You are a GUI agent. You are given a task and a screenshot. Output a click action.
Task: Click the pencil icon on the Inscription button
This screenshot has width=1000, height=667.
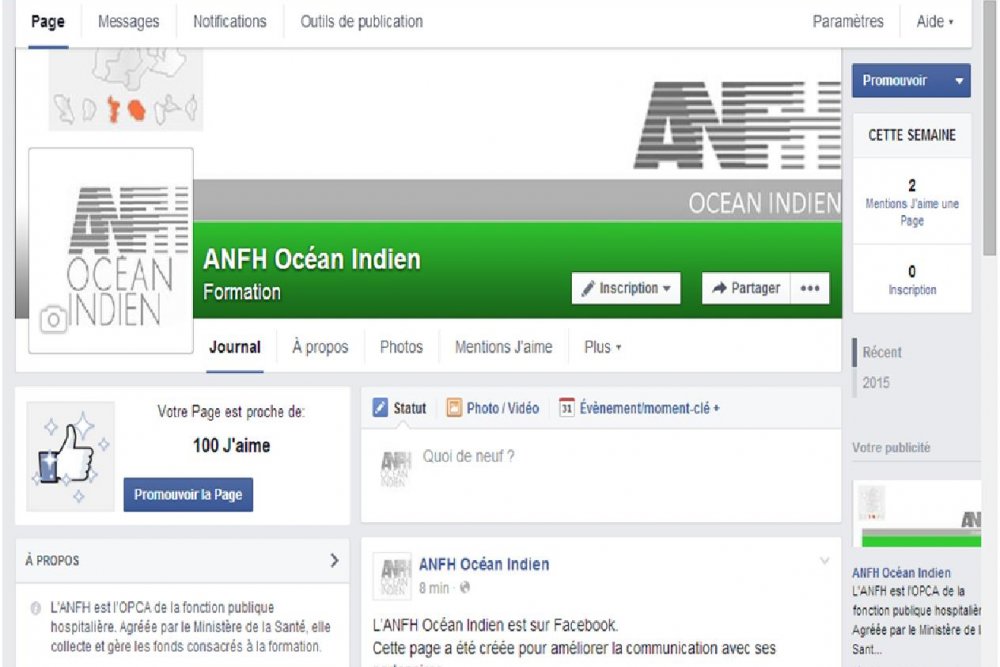pos(588,288)
